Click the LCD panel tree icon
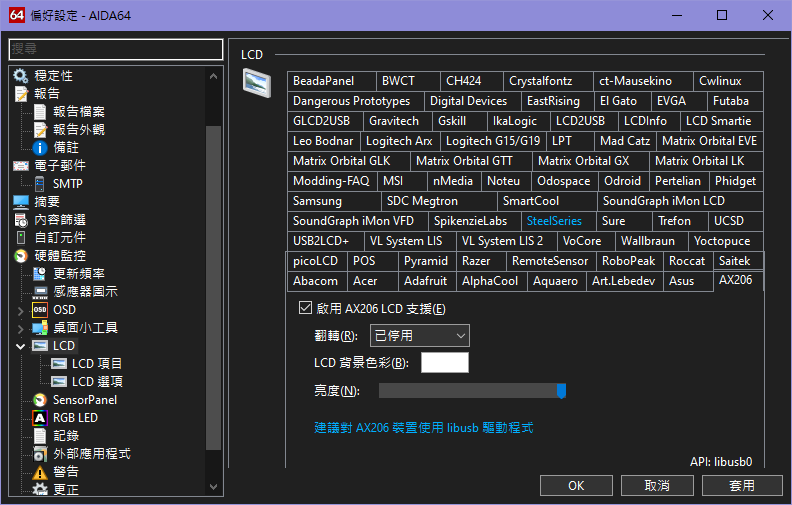This screenshot has height=505, width=792. tap(40, 345)
